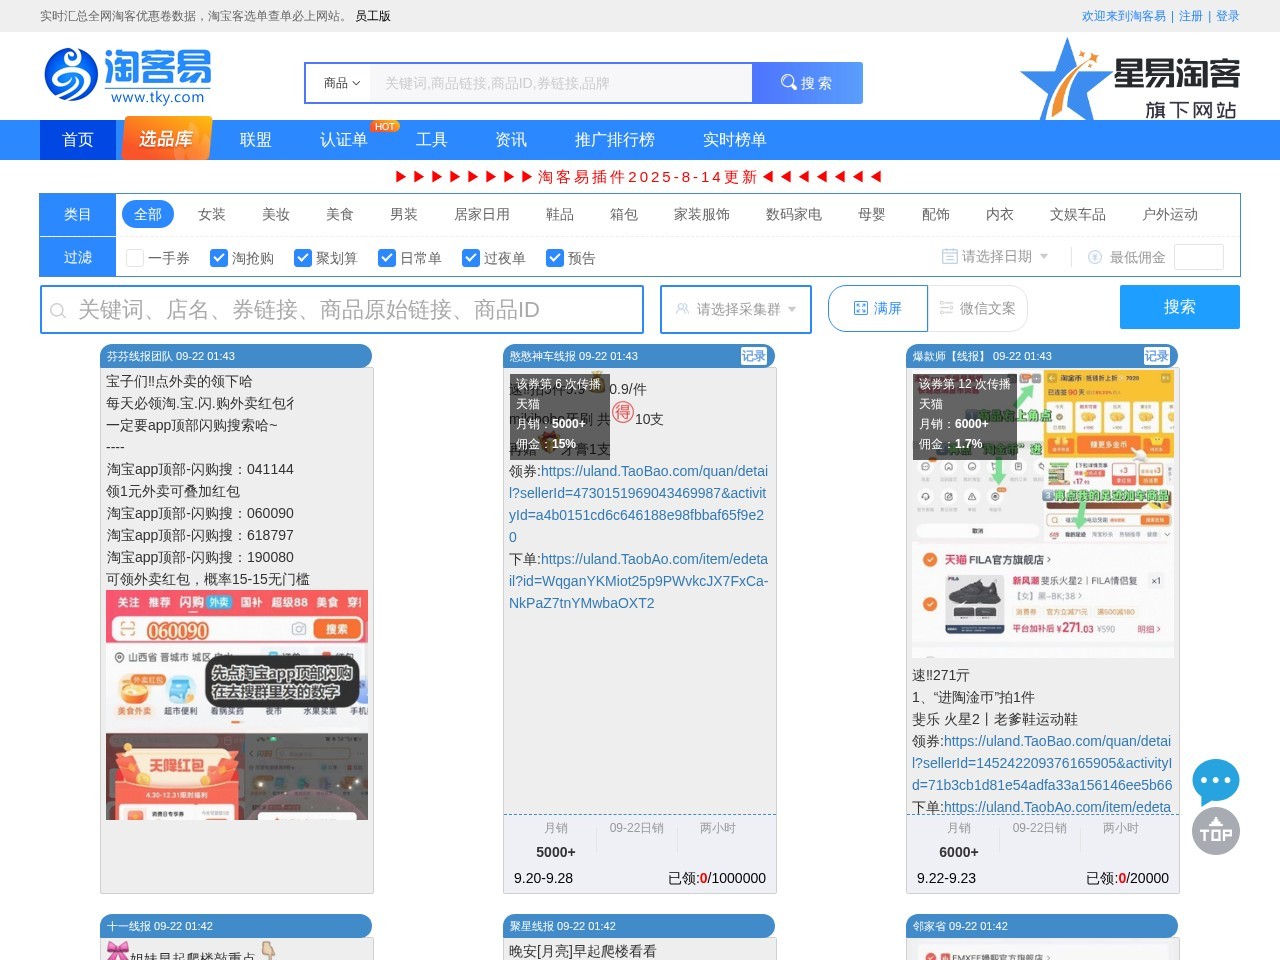The width and height of the screenshot is (1280, 960).
Task: Uncheck the 预告 filter
Action: point(555,258)
